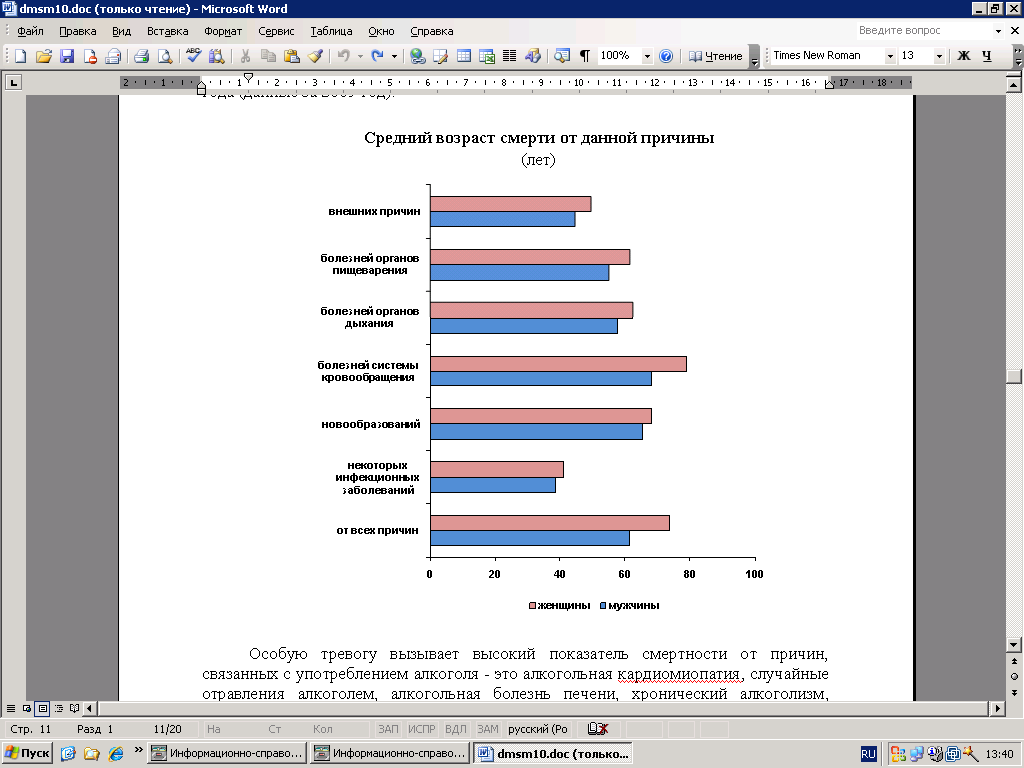Open the Сервис menu
The image size is (1024, 768).
[x=276, y=31]
